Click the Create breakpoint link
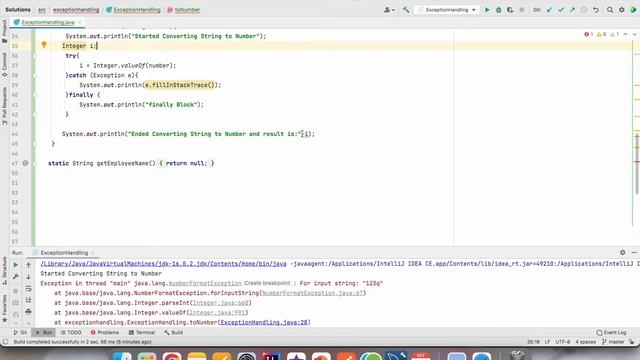Viewport: 640px width, 360px height. pyautogui.click(x=267, y=283)
